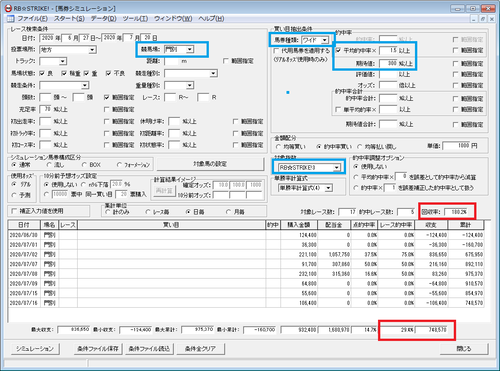The height and width of the screenshot is (371, 500).
Task: Click the RB☆STRIKE app icon in title bar
Action: [x=8, y=8]
